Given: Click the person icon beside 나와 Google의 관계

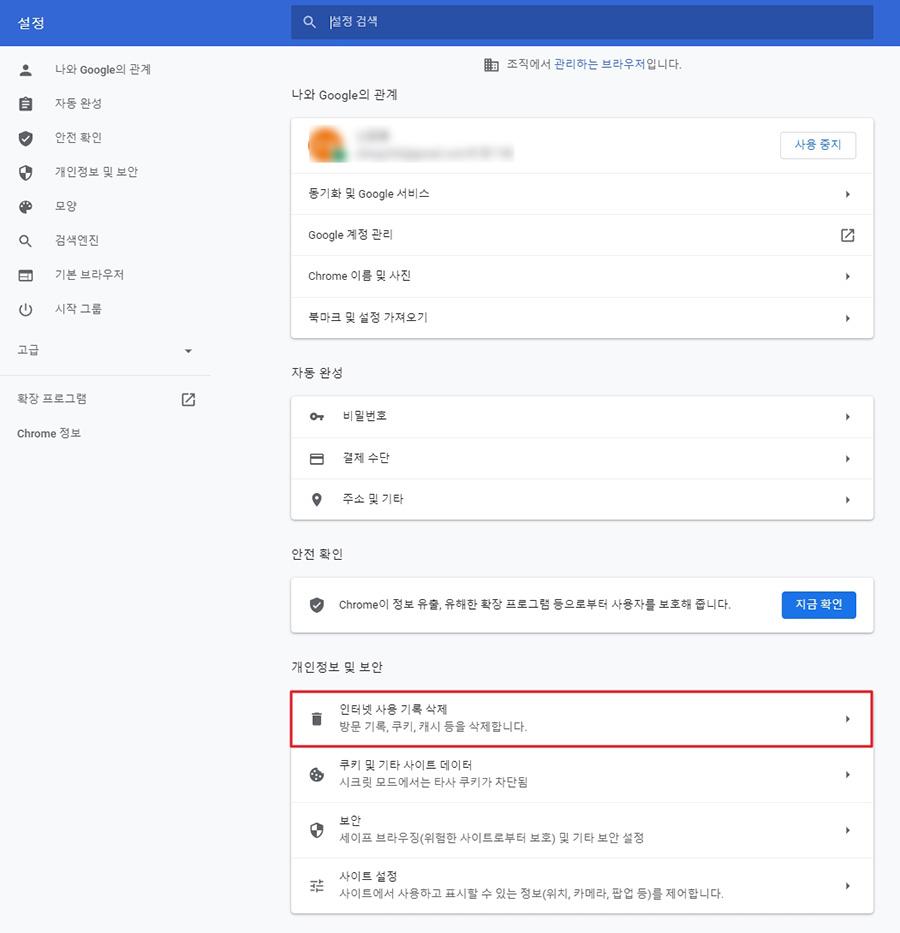Looking at the screenshot, I should 26,70.
